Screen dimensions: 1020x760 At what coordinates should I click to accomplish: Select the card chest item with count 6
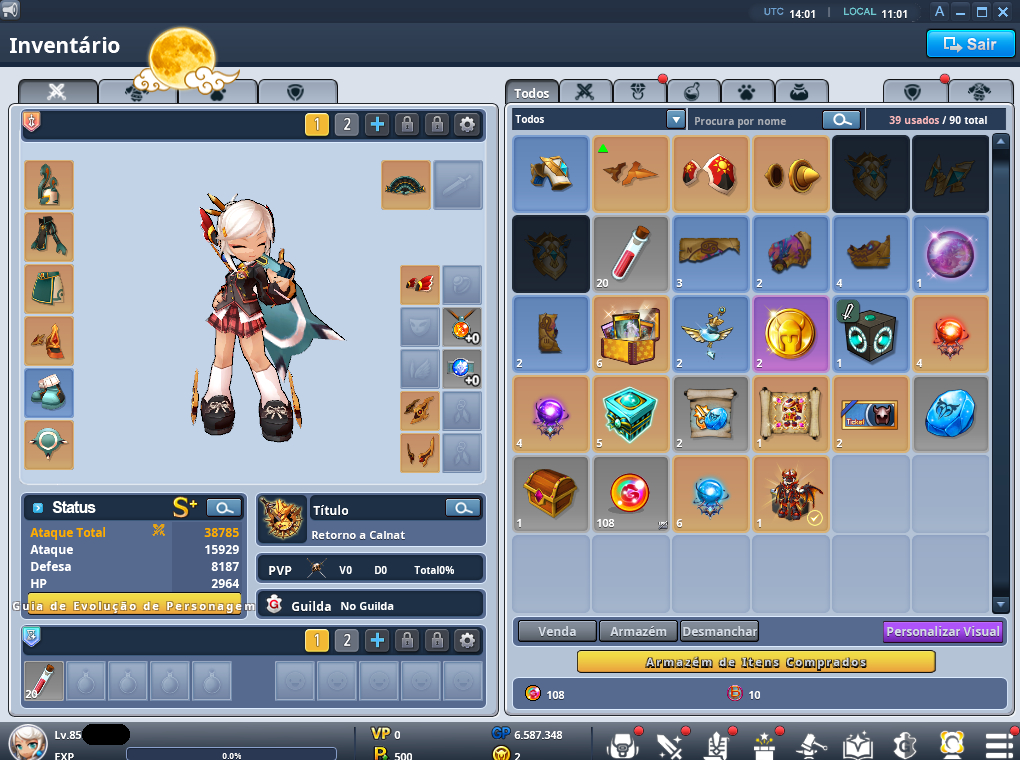(x=630, y=334)
